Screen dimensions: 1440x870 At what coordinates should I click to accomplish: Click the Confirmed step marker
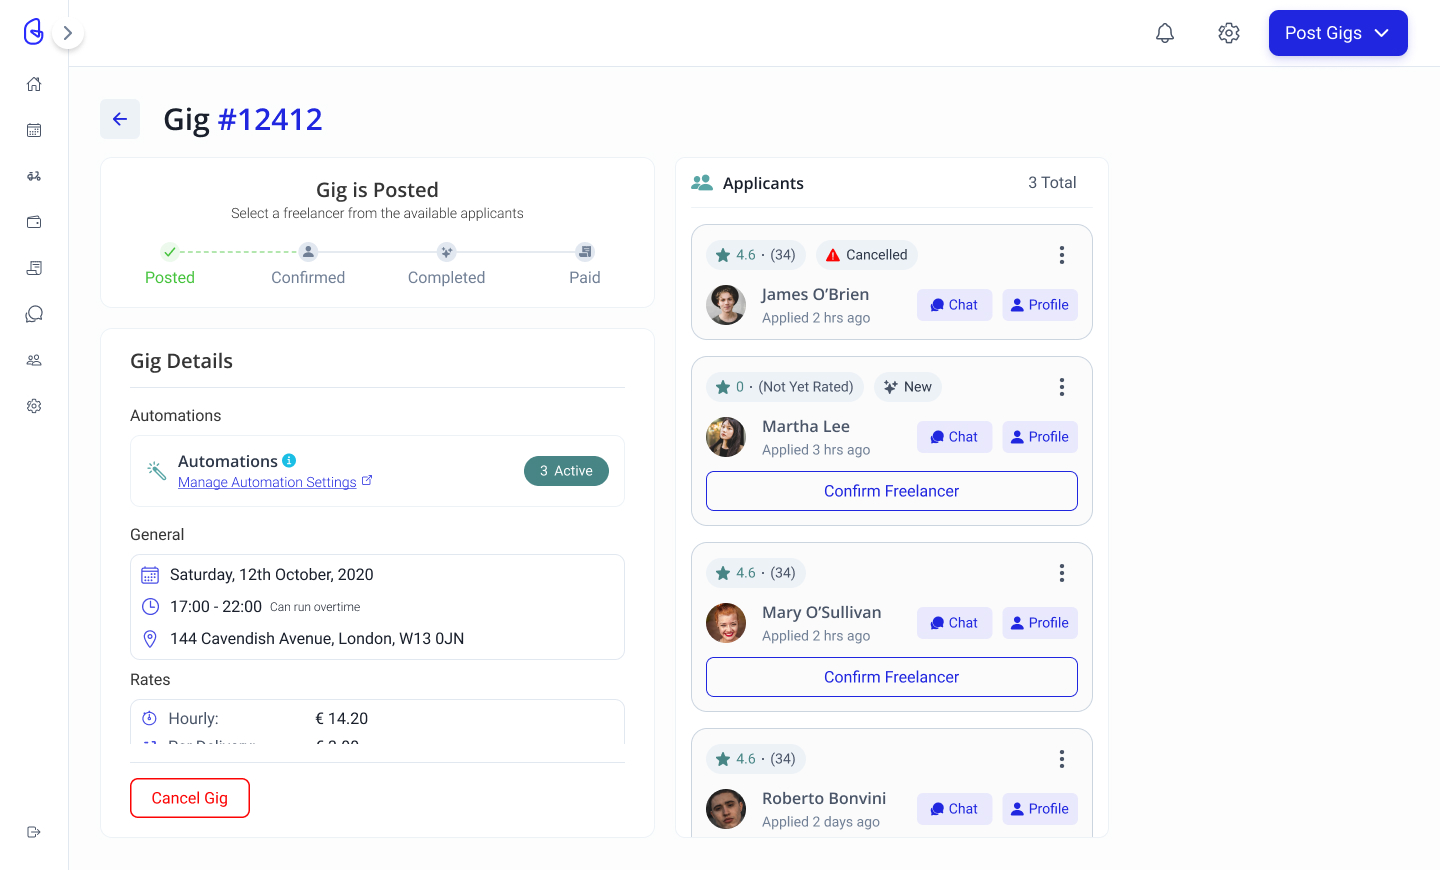pyautogui.click(x=308, y=252)
